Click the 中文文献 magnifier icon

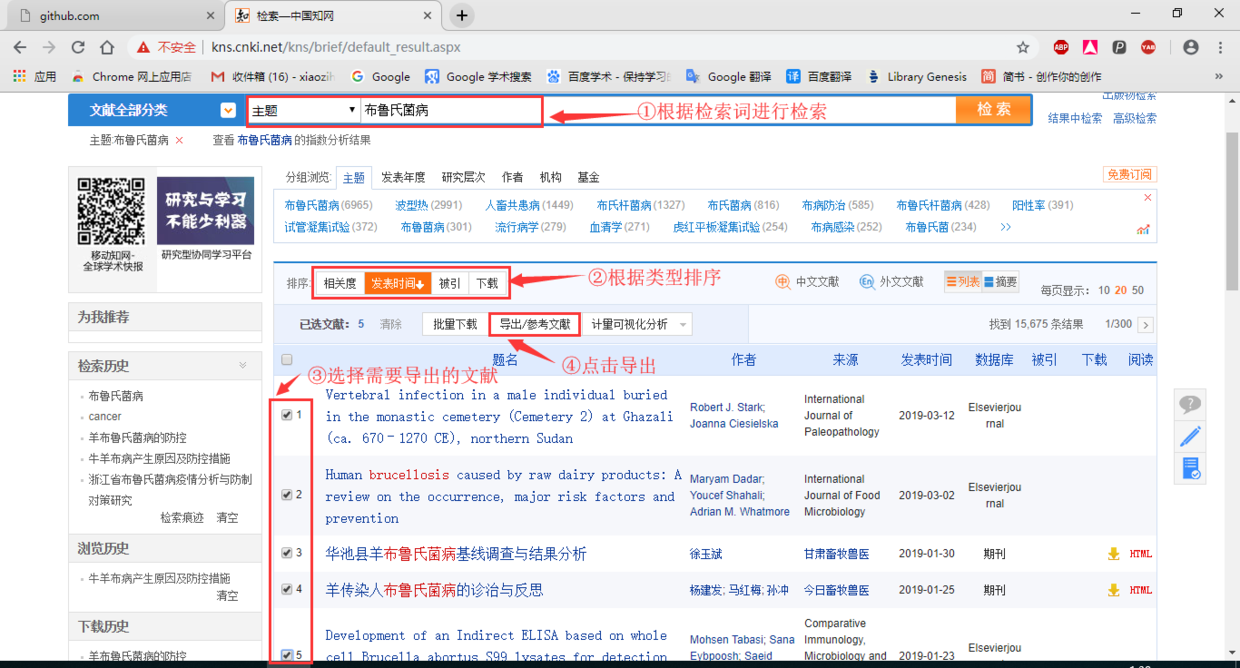point(783,282)
